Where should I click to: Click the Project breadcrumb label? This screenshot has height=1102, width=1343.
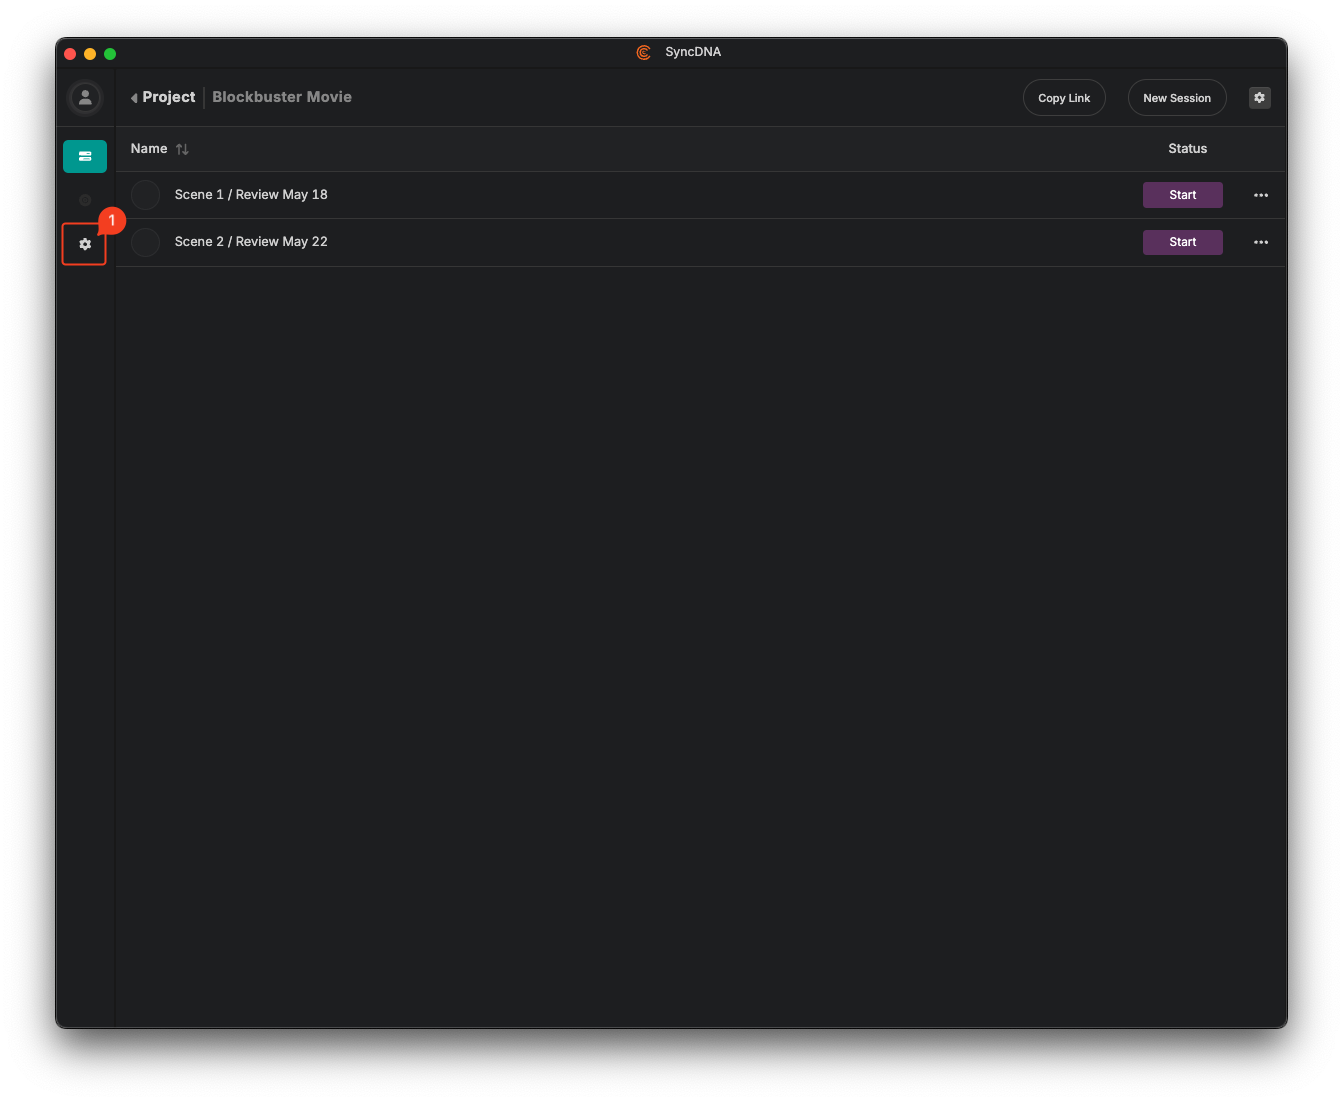tap(168, 97)
